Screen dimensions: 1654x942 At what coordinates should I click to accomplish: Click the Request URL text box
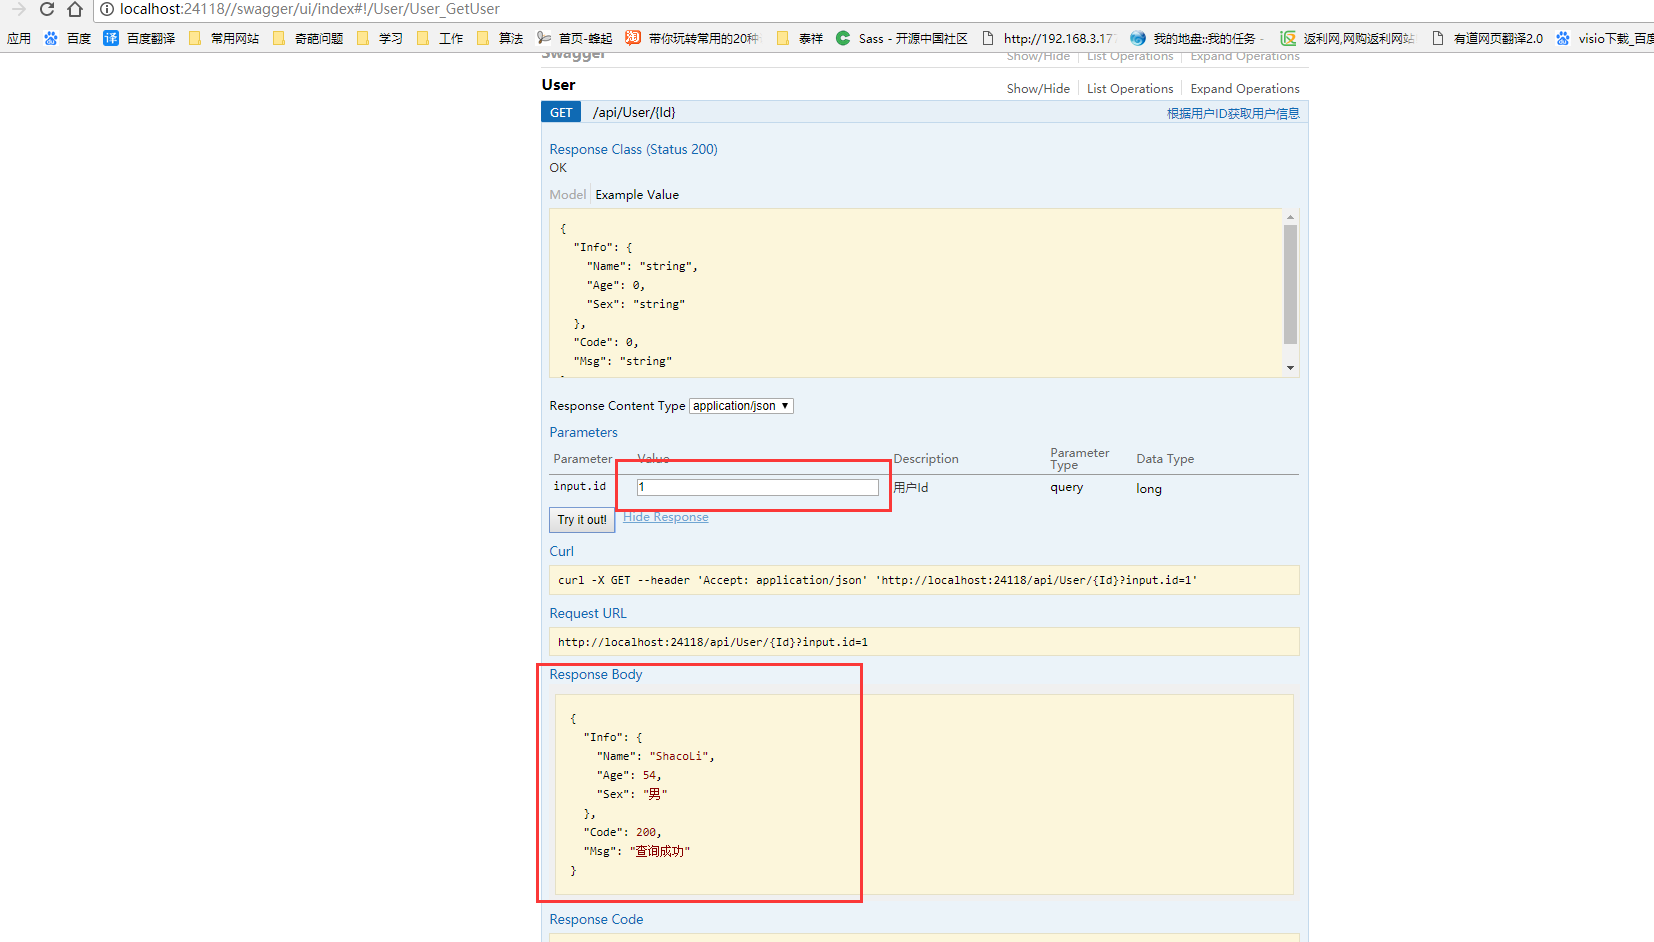coord(924,642)
